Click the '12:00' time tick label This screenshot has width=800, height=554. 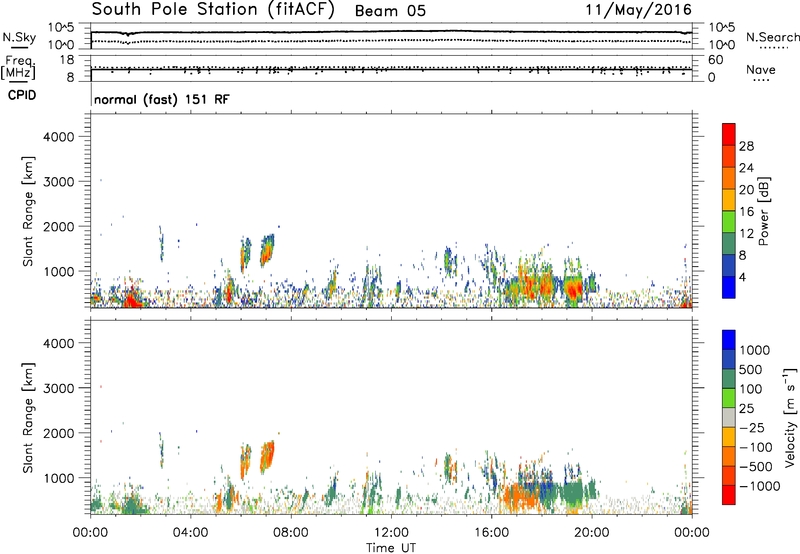click(x=391, y=533)
